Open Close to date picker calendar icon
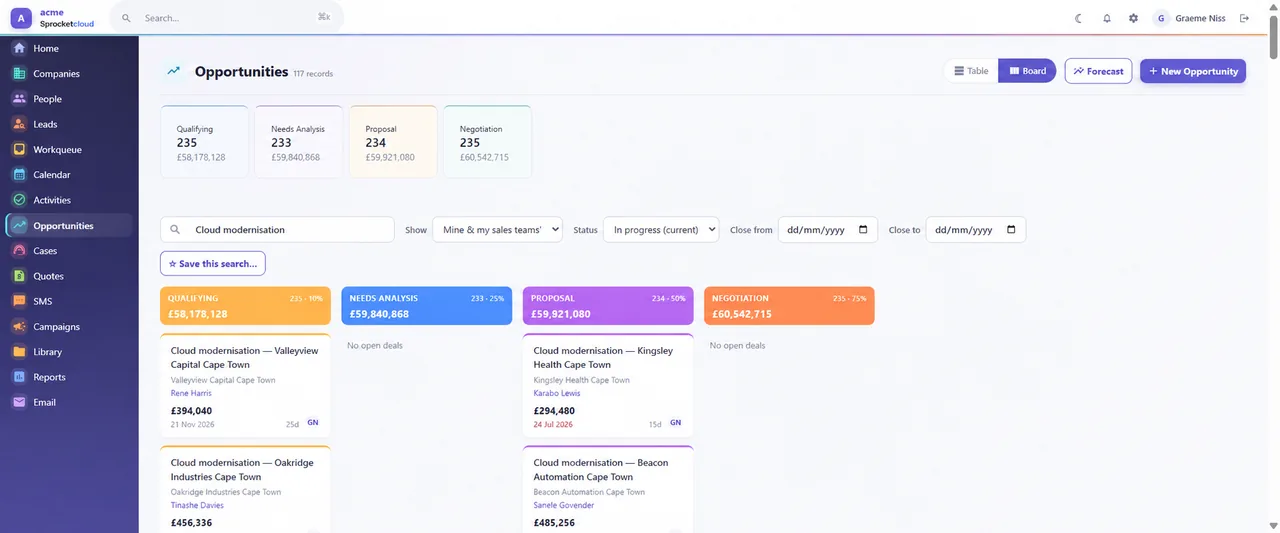This screenshot has height=533, width=1280. point(1011,230)
